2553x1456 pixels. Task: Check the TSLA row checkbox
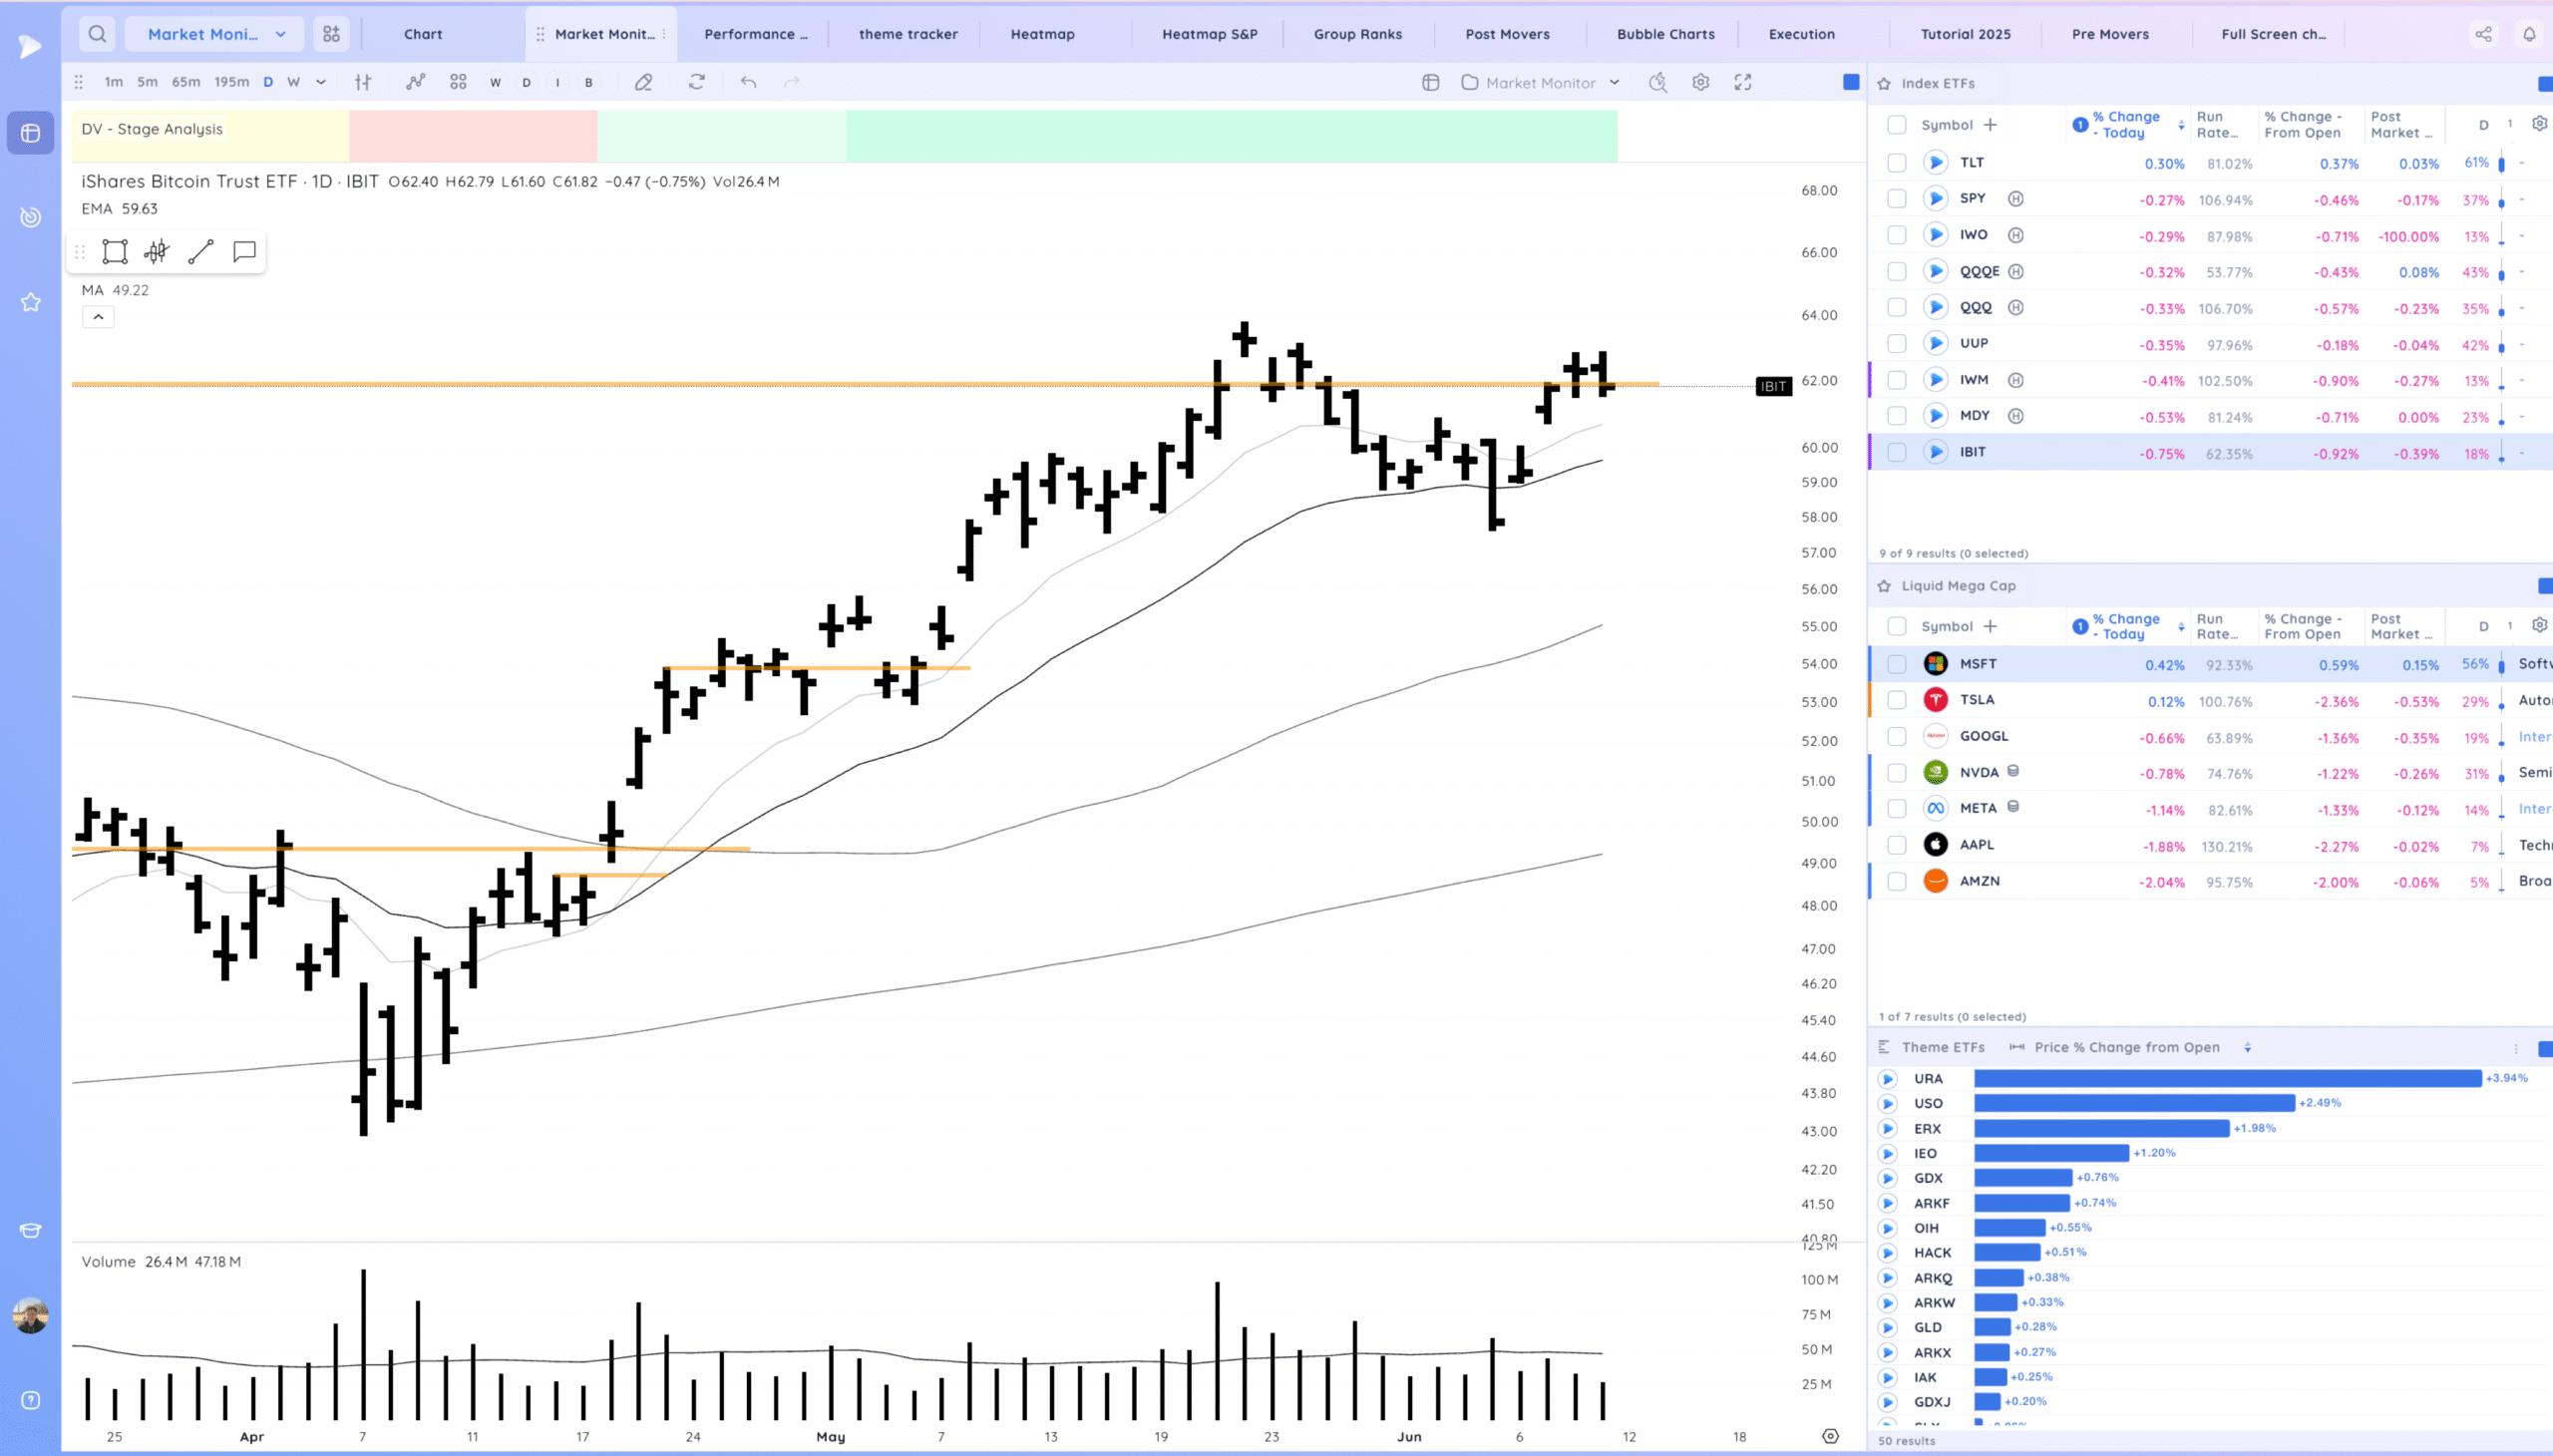(1896, 701)
